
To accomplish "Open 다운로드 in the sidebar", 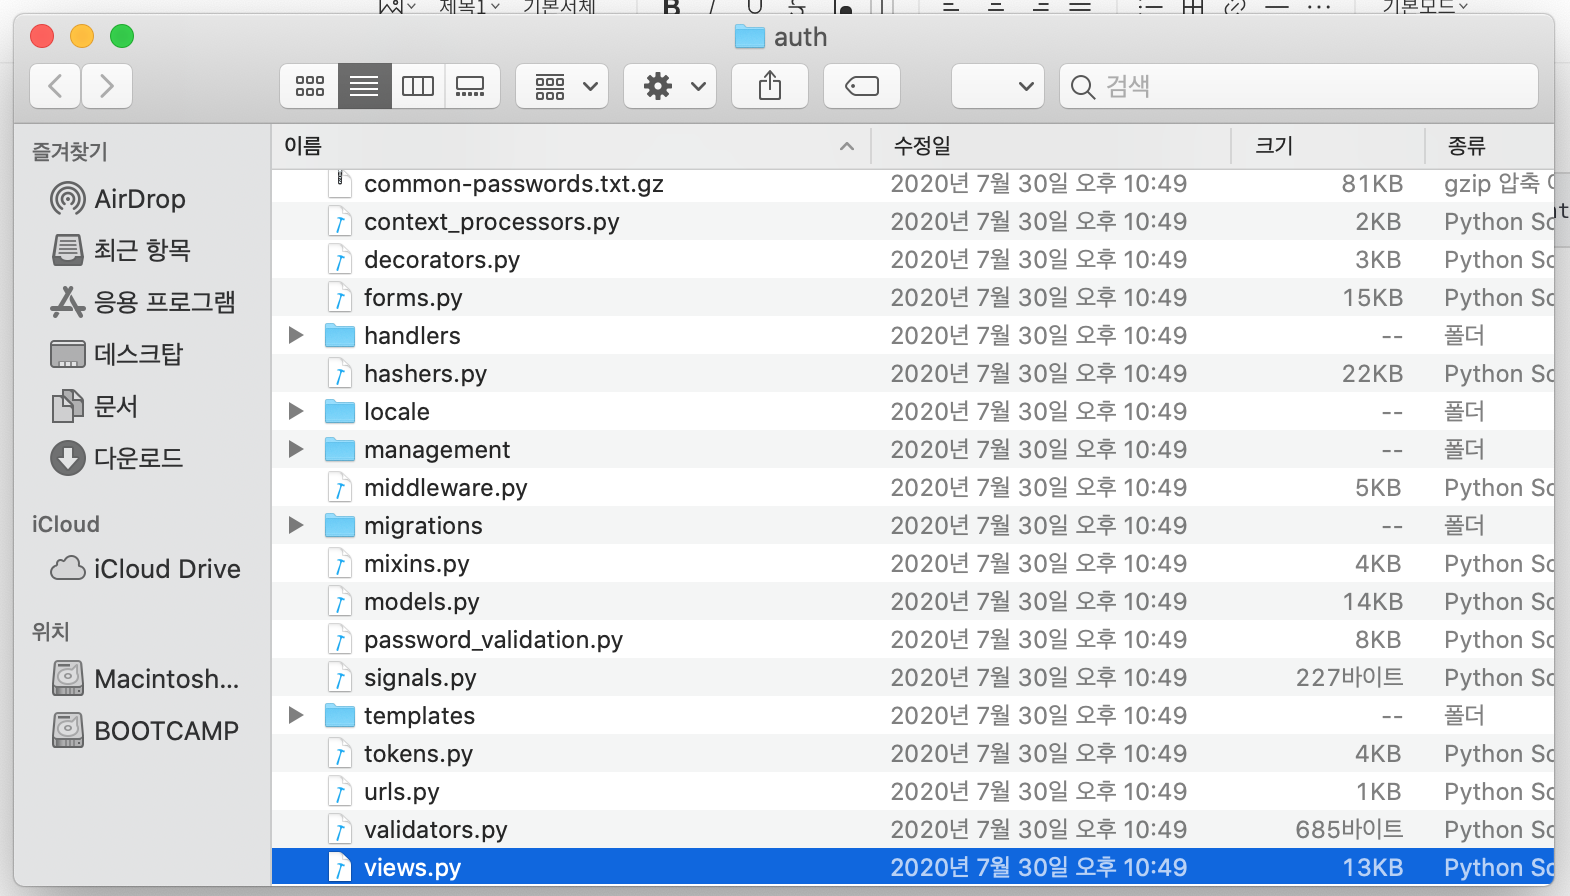I will (x=117, y=458).
